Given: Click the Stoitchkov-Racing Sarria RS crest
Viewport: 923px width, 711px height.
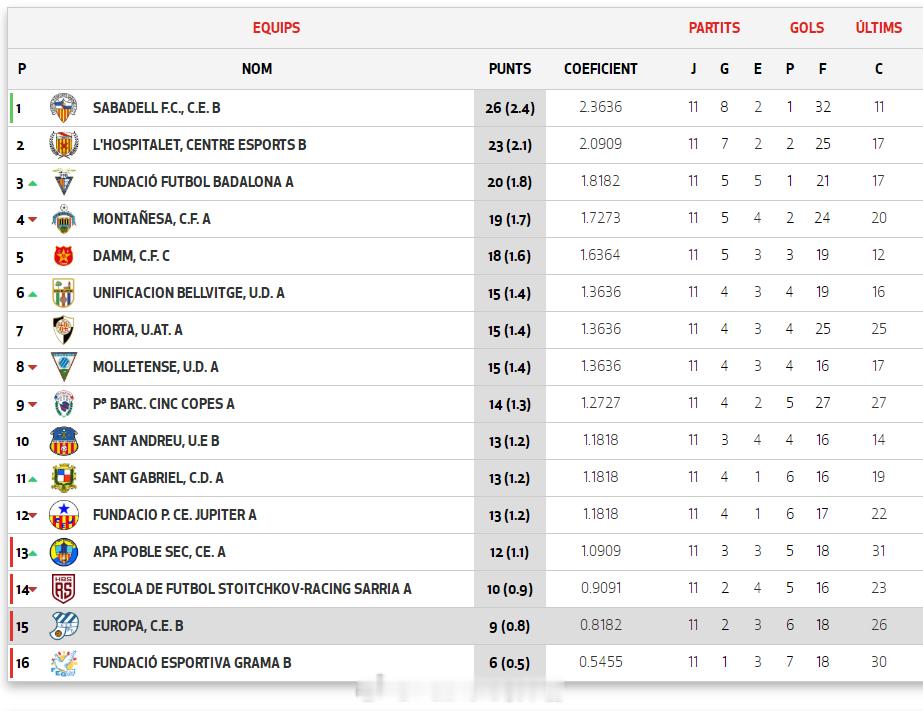Looking at the screenshot, I should tap(64, 589).
